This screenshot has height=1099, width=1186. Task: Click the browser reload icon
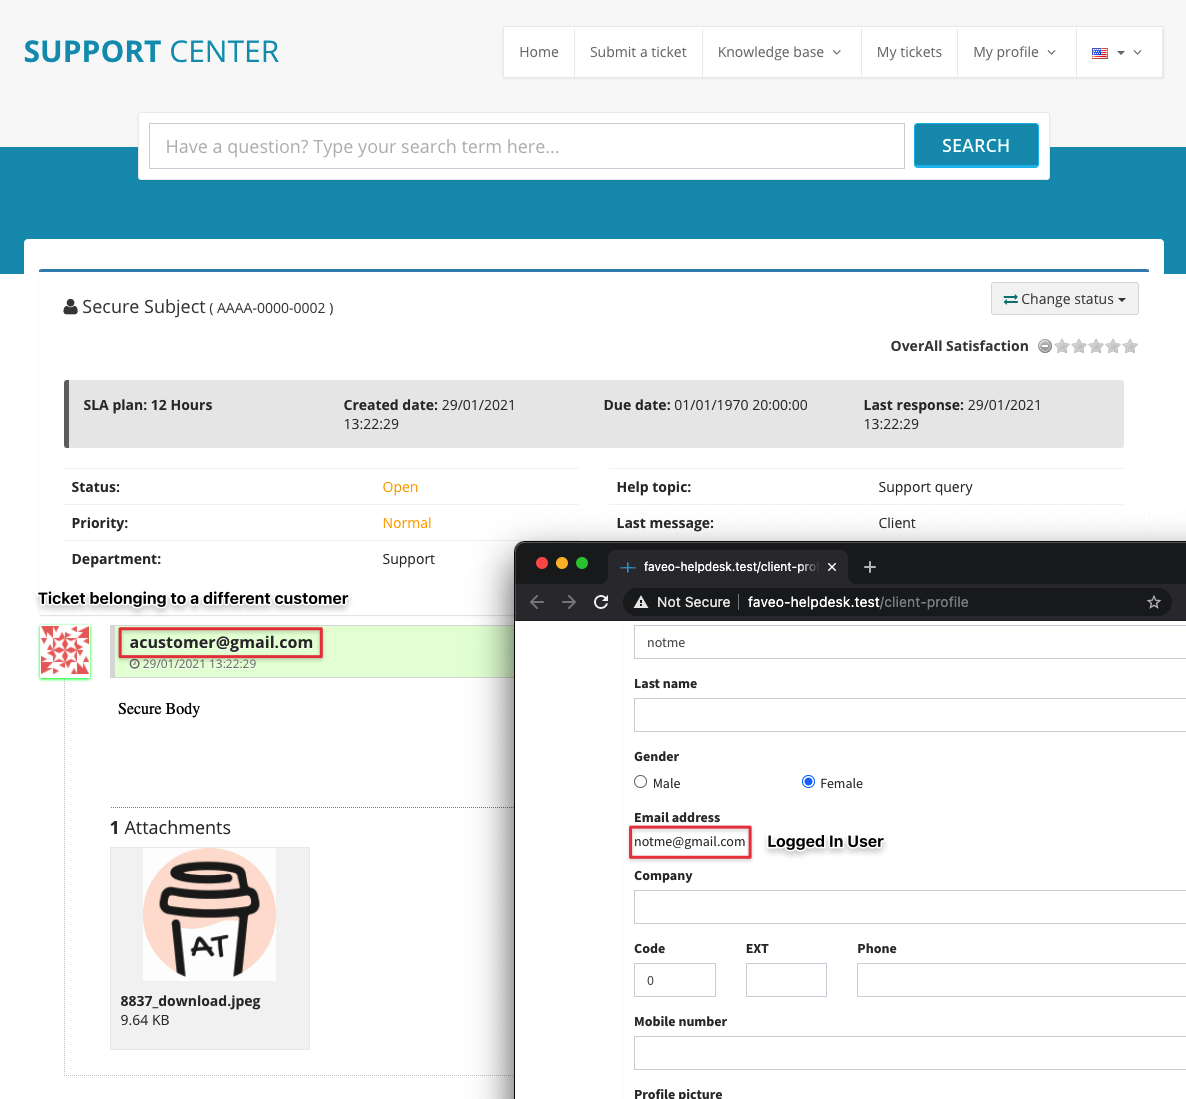pyautogui.click(x=600, y=602)
